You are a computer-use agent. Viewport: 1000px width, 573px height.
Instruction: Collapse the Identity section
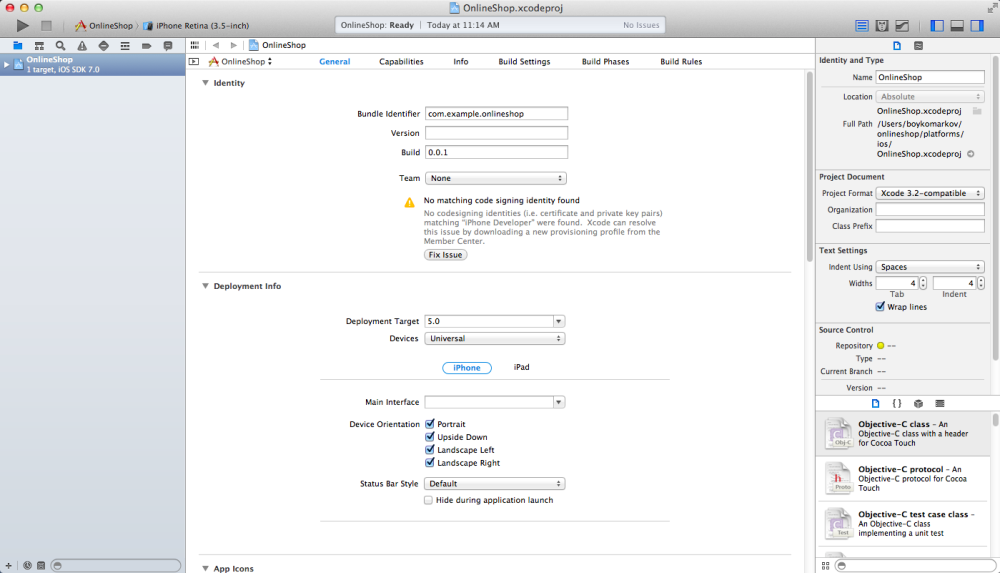(x=205, y=83)
